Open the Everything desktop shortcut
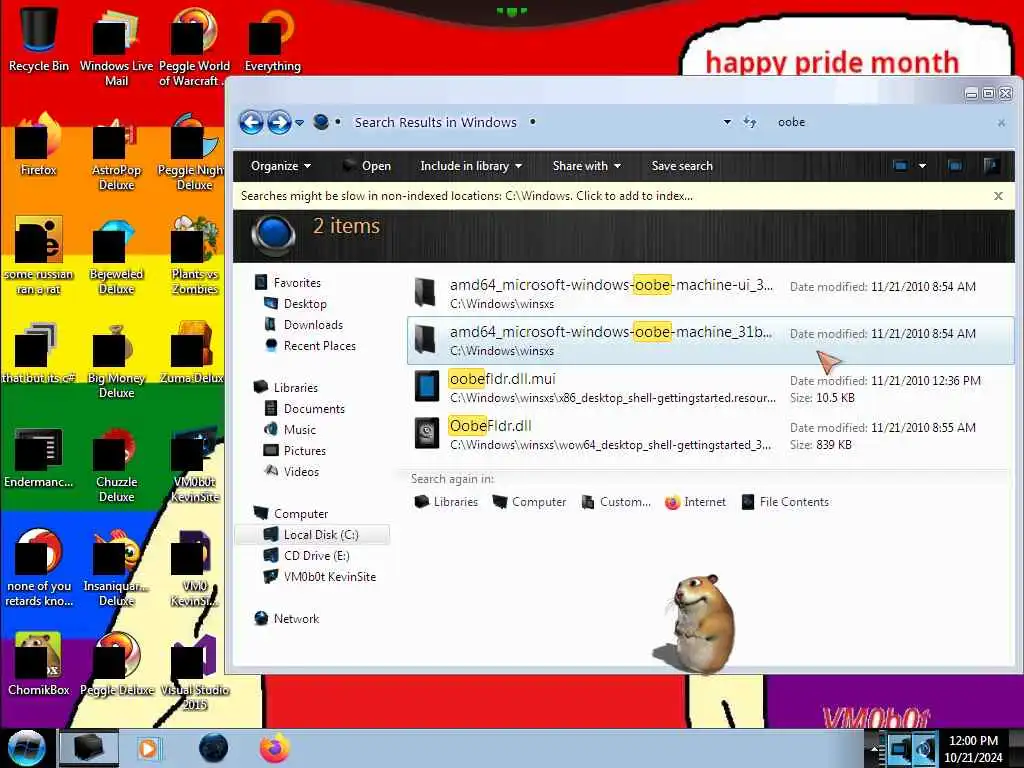The height and width of the screenshot is (768, 1024). 272,39
